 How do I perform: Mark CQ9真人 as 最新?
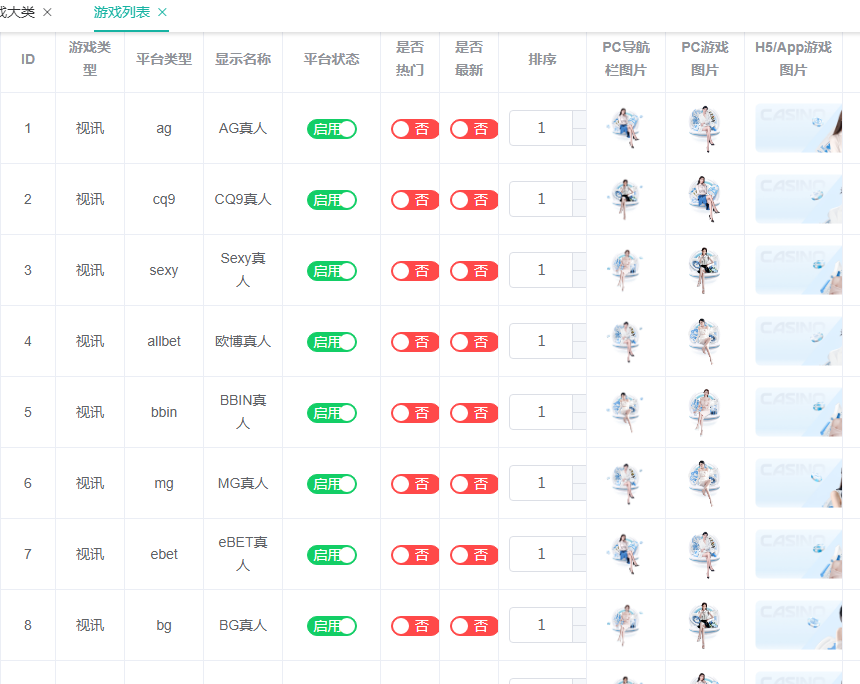[x=474, y=200]
